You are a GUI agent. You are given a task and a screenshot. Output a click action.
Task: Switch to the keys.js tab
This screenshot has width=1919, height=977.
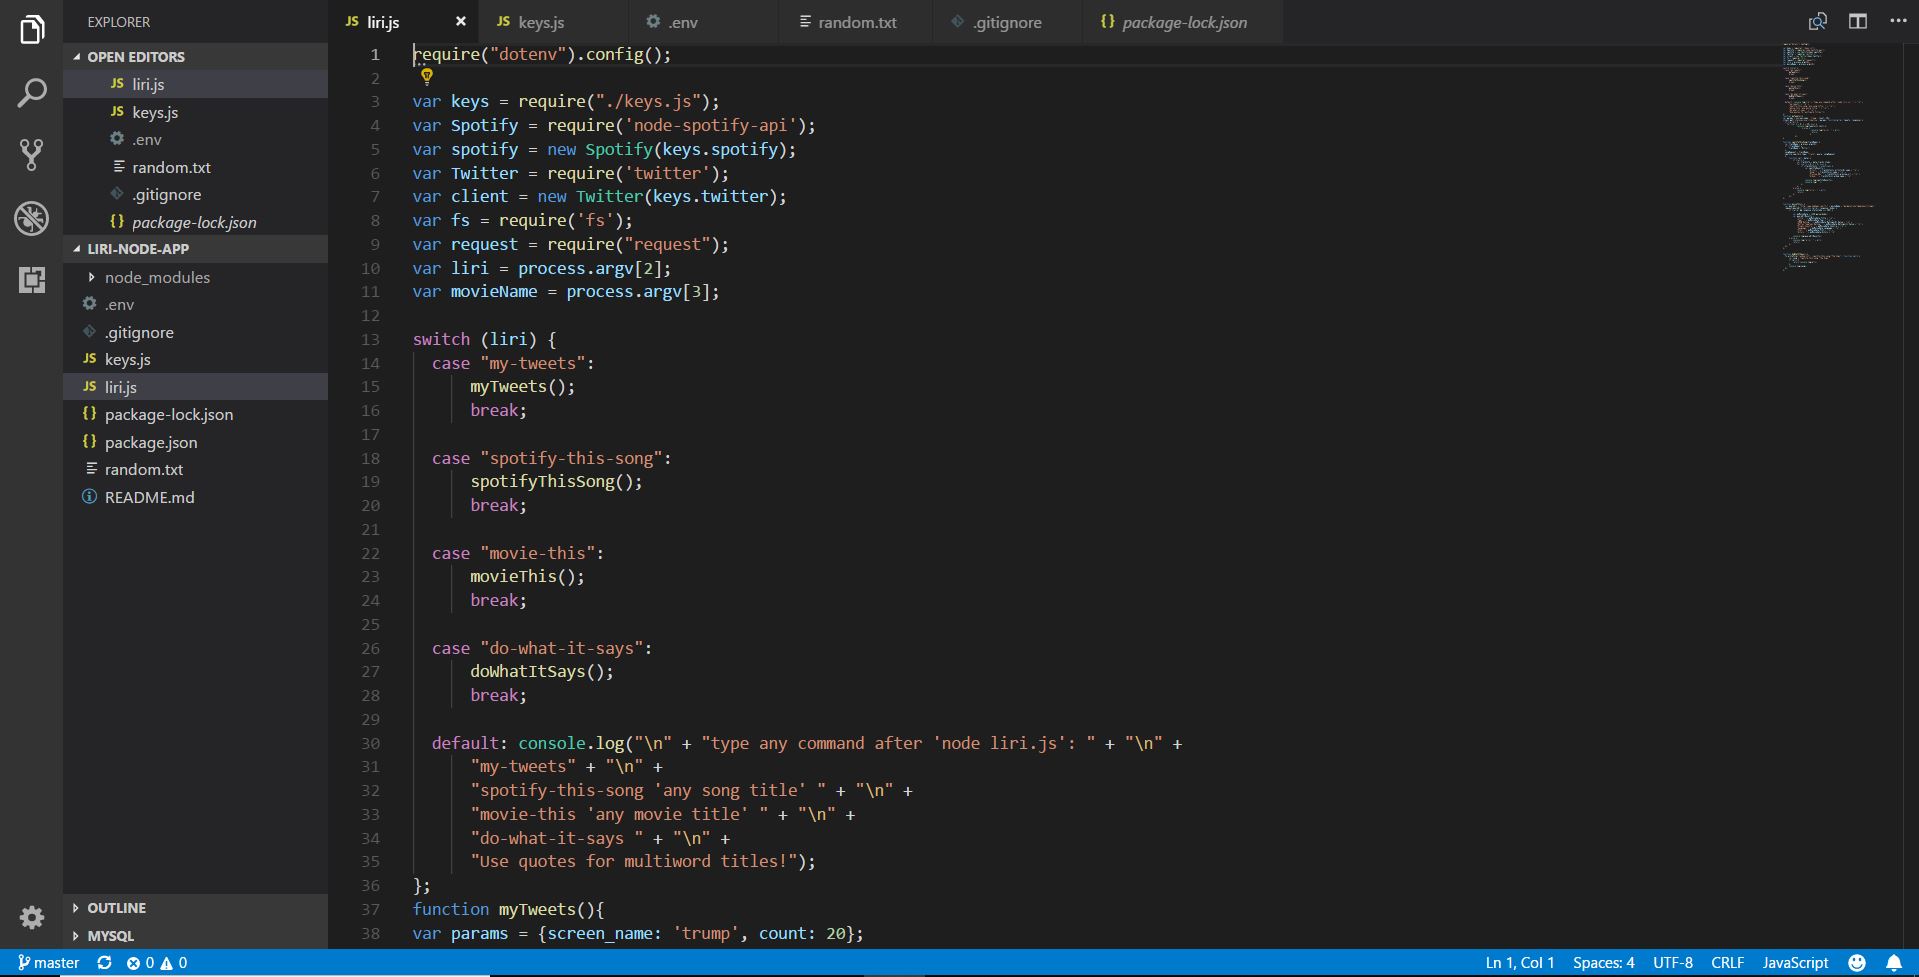[541, 22]
